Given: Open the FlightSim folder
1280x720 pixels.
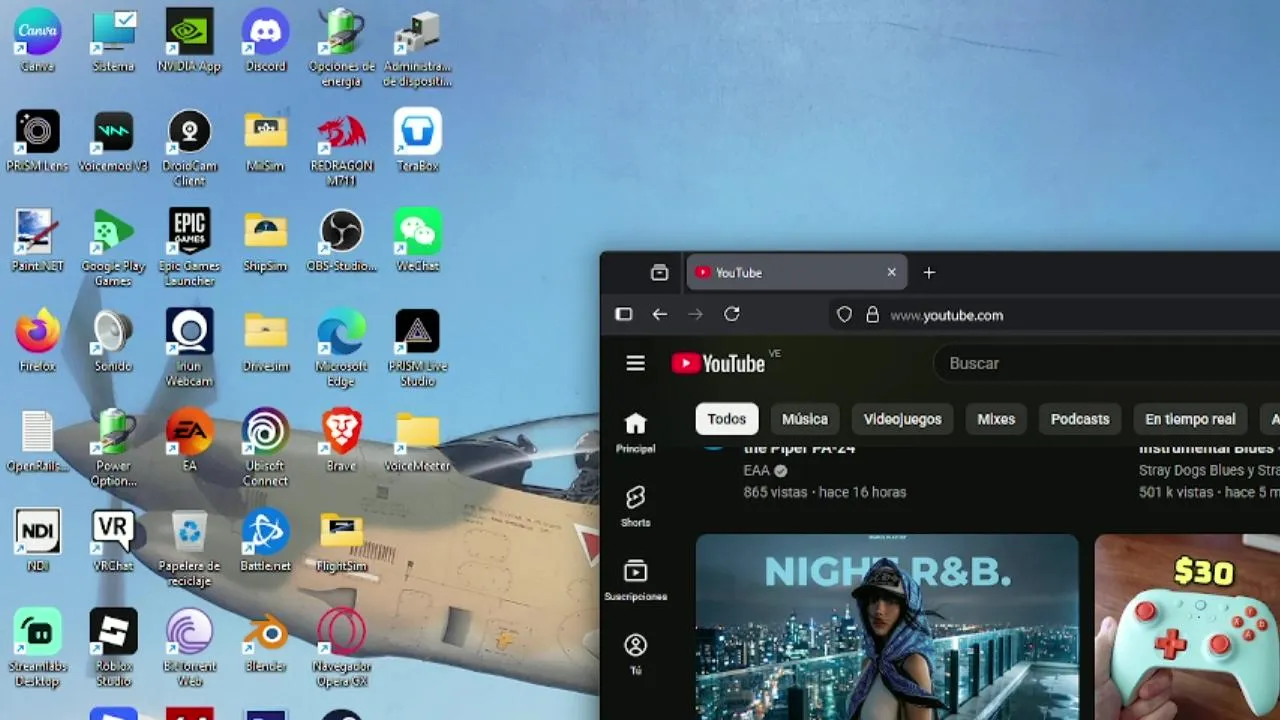Looking at the screenshot, I should pos(341,541).
